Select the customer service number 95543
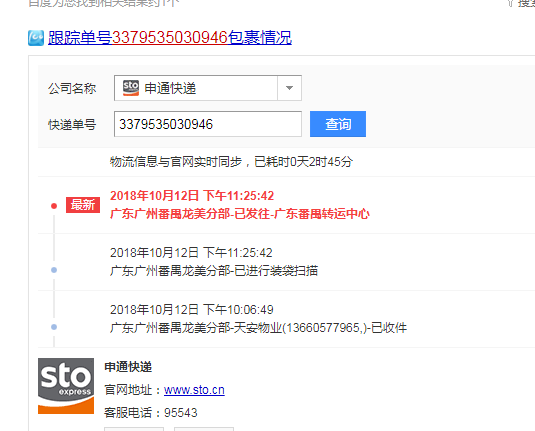Screen dimensions: 535x431 pos(181,413)
